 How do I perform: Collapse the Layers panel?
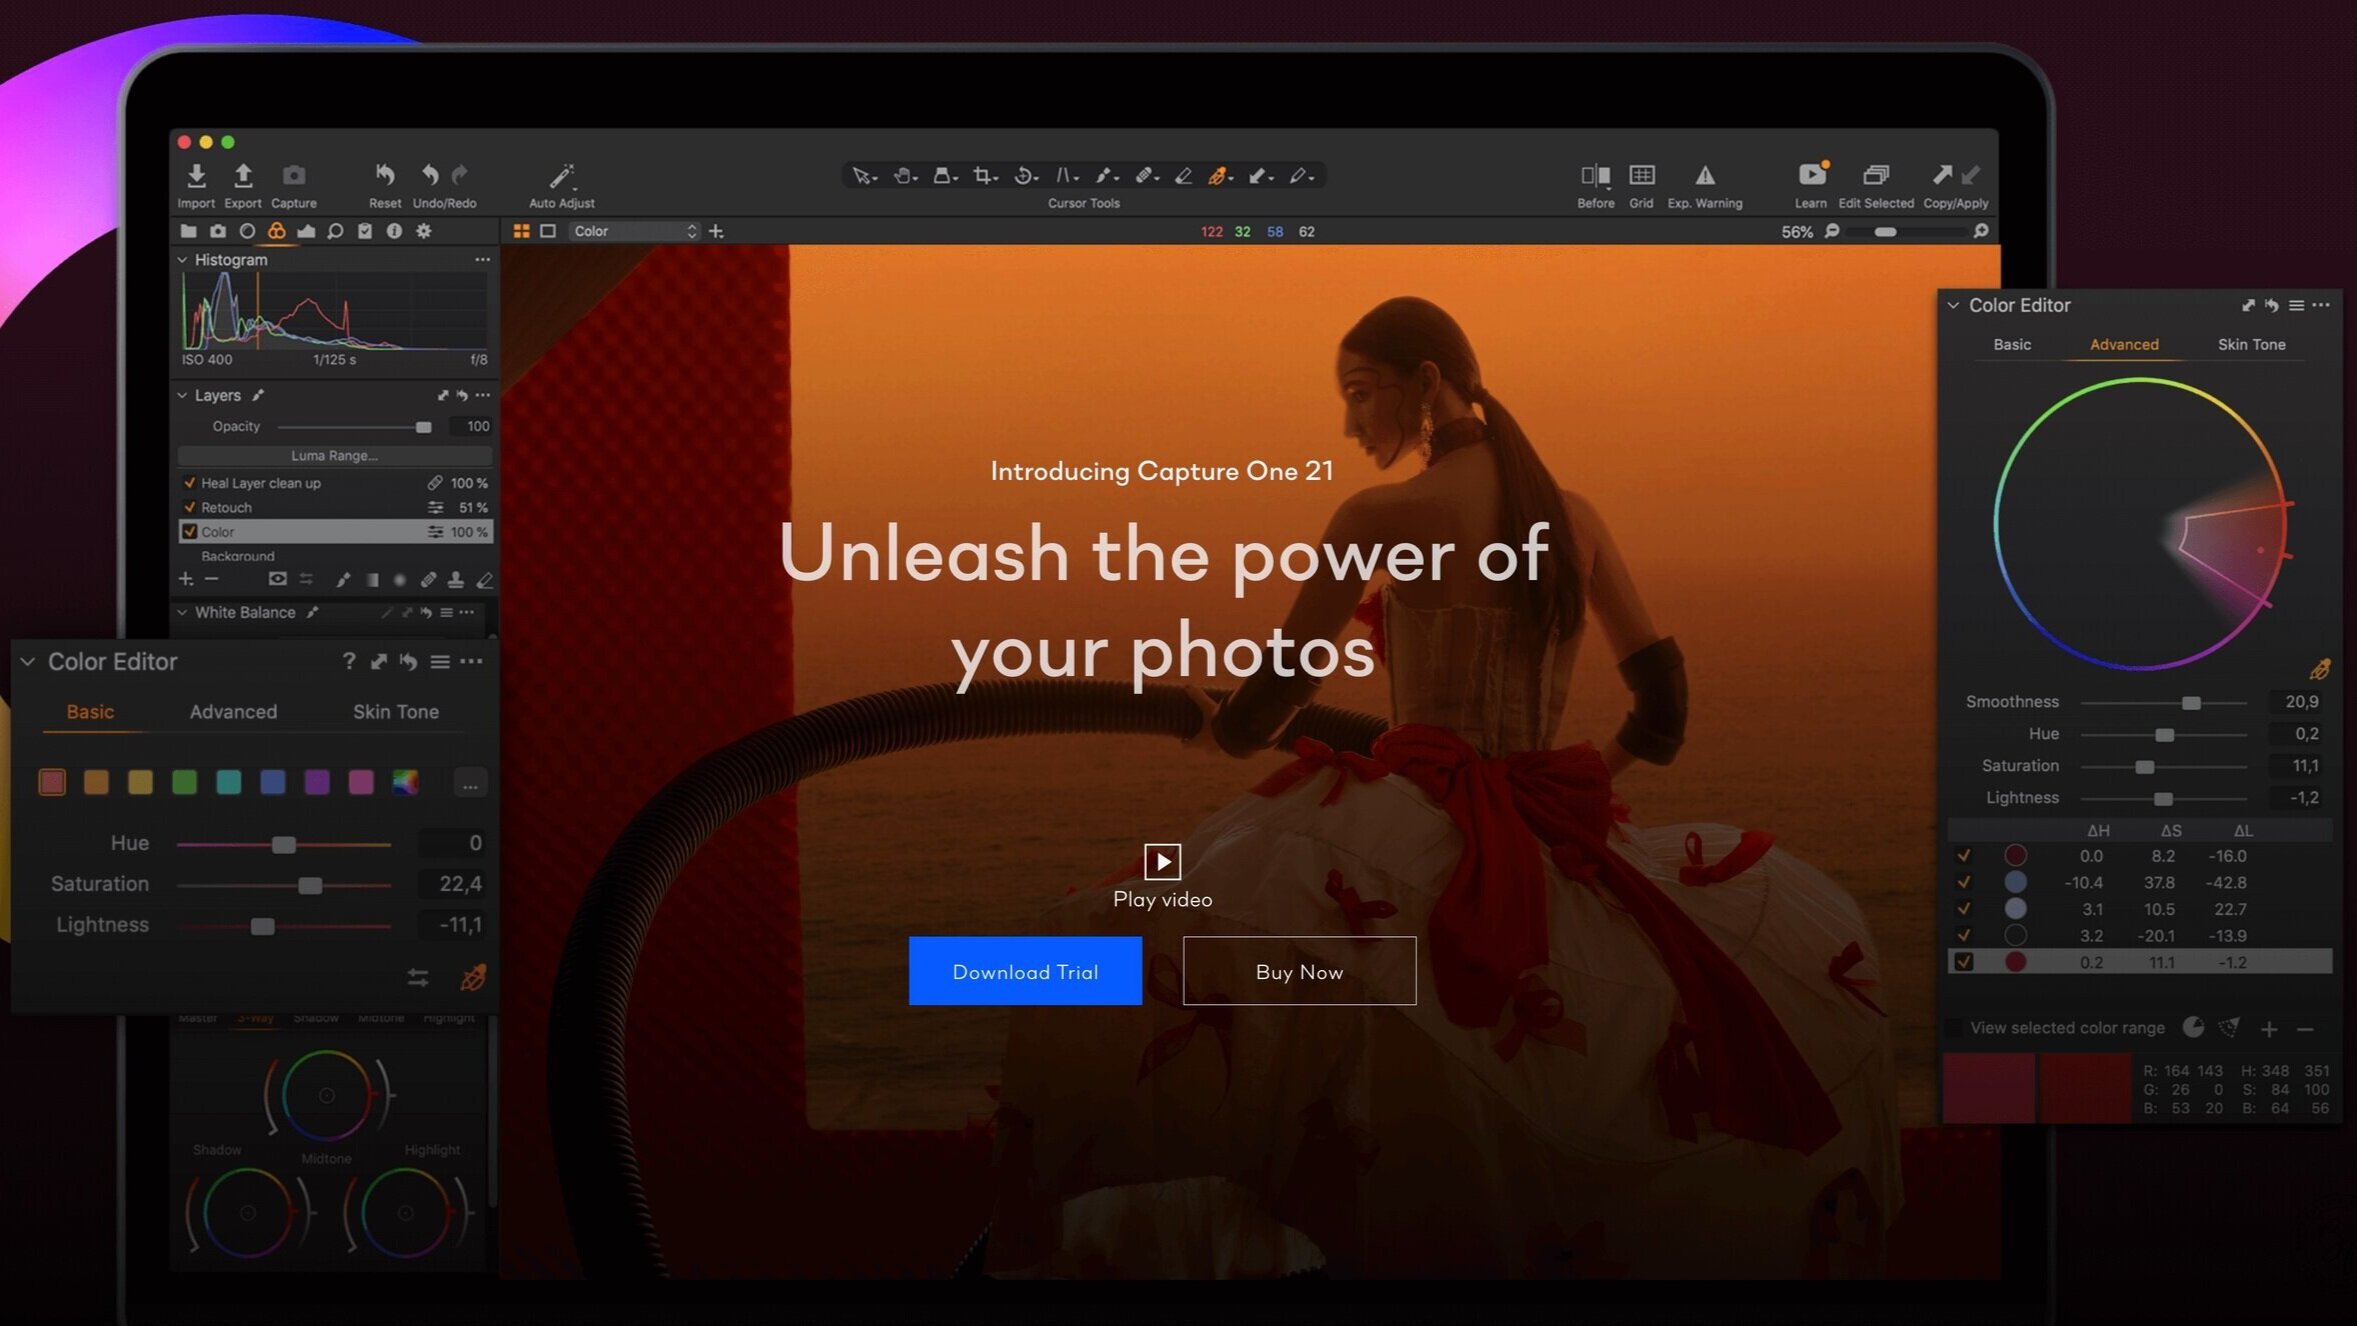182,396
